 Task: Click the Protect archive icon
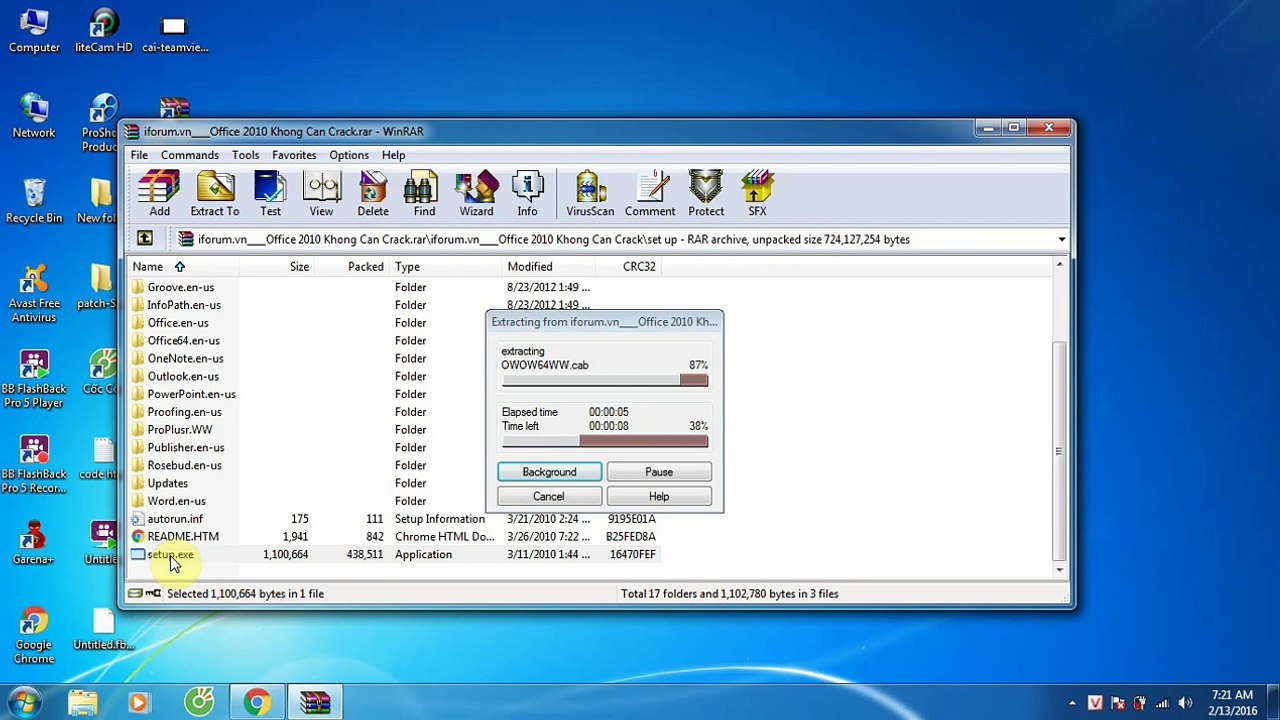click(x=706, y=193)
